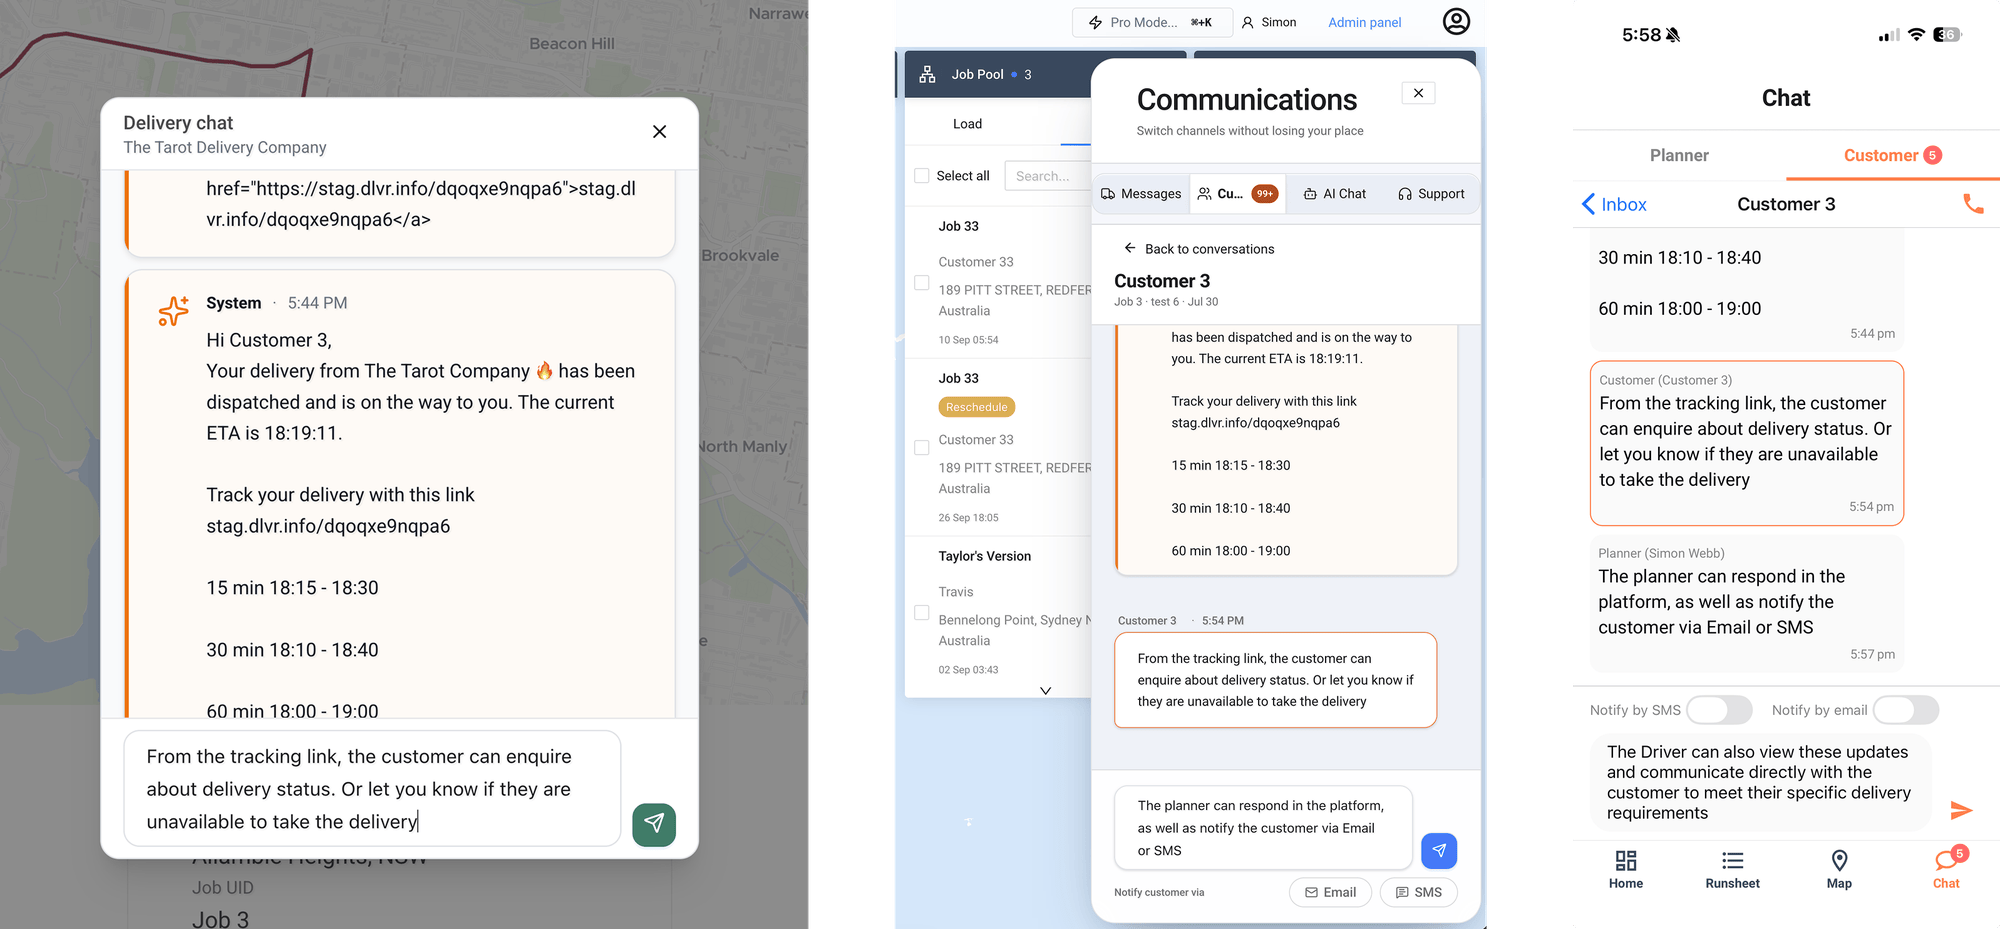Select Customer 3's 5:54 PM message bubble in Communications

click(1275, 680)
